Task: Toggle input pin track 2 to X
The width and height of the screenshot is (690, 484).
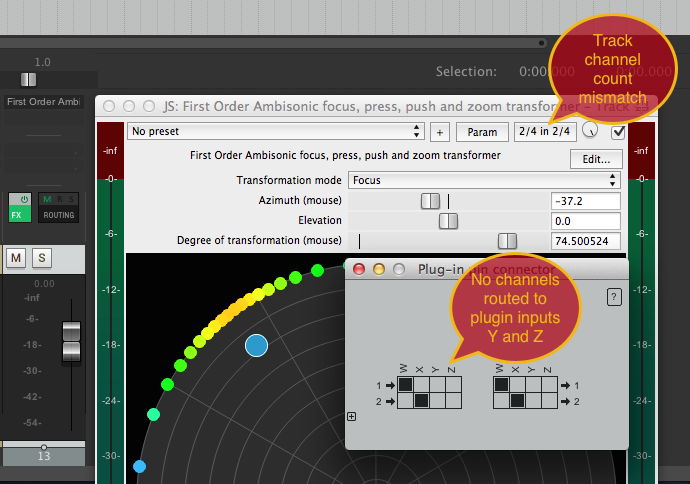Action: [x=422, y=400]
